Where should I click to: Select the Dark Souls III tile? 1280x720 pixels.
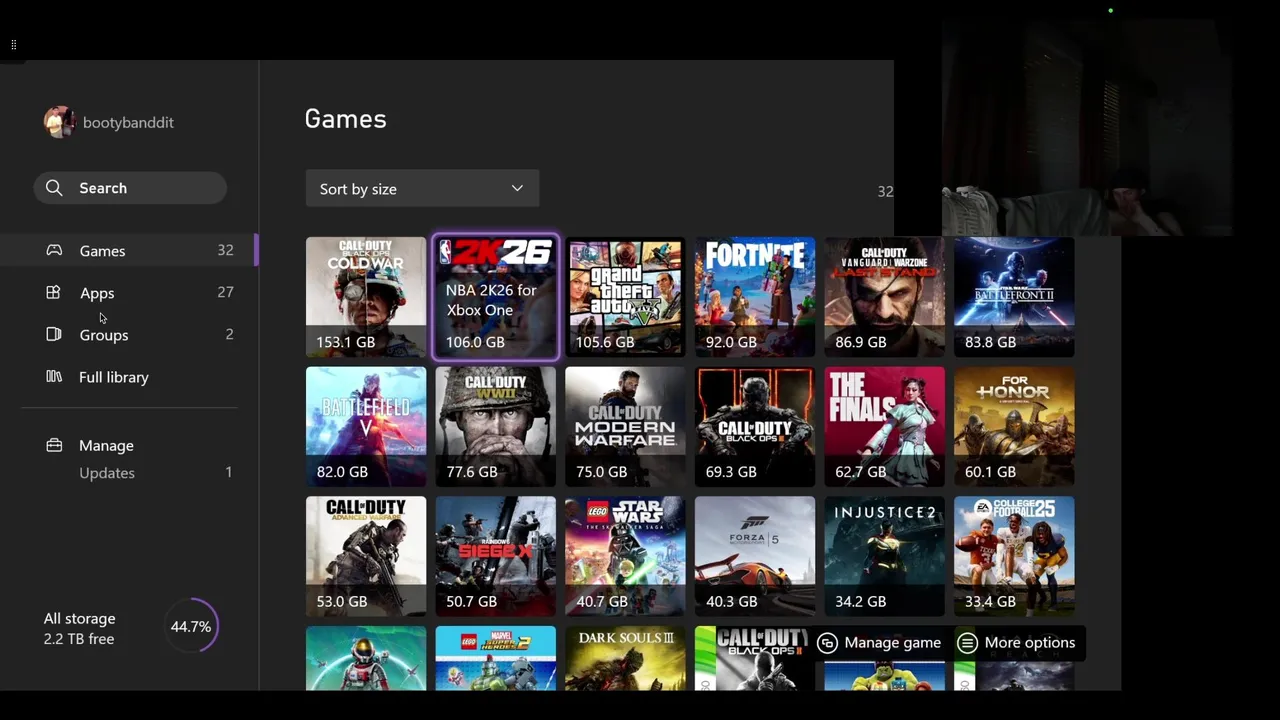(625, 658)
